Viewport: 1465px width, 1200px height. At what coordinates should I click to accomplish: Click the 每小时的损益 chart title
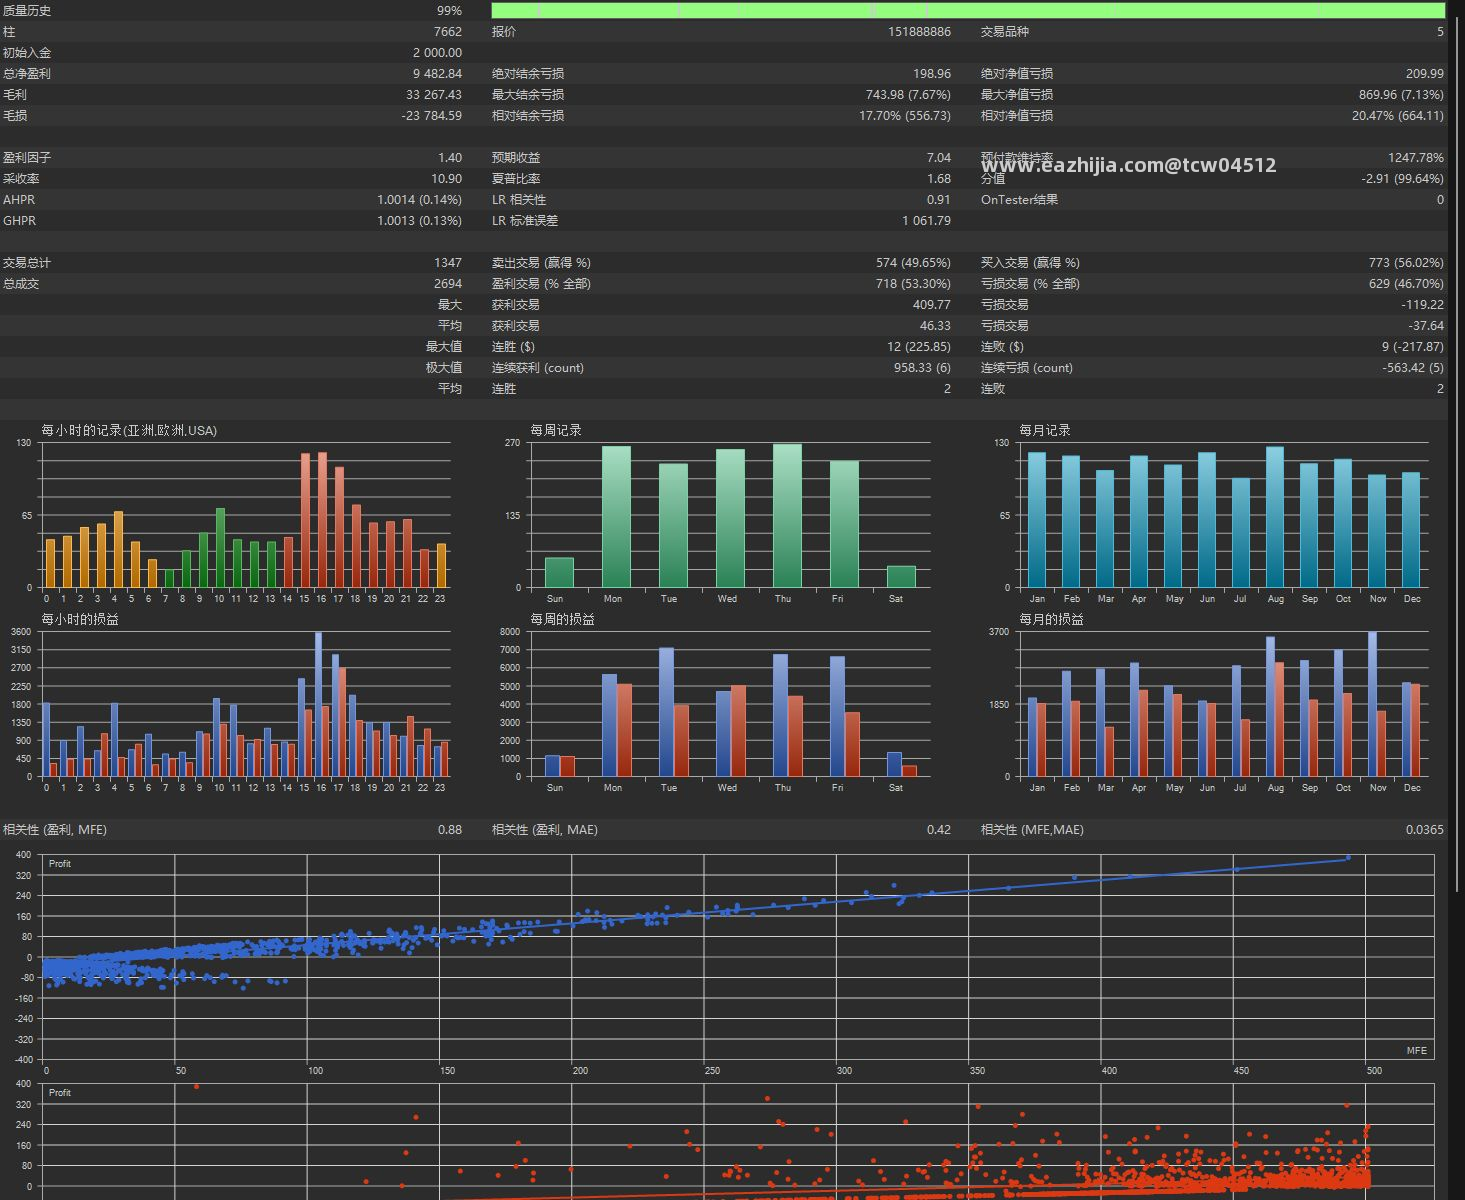point(80,620)
